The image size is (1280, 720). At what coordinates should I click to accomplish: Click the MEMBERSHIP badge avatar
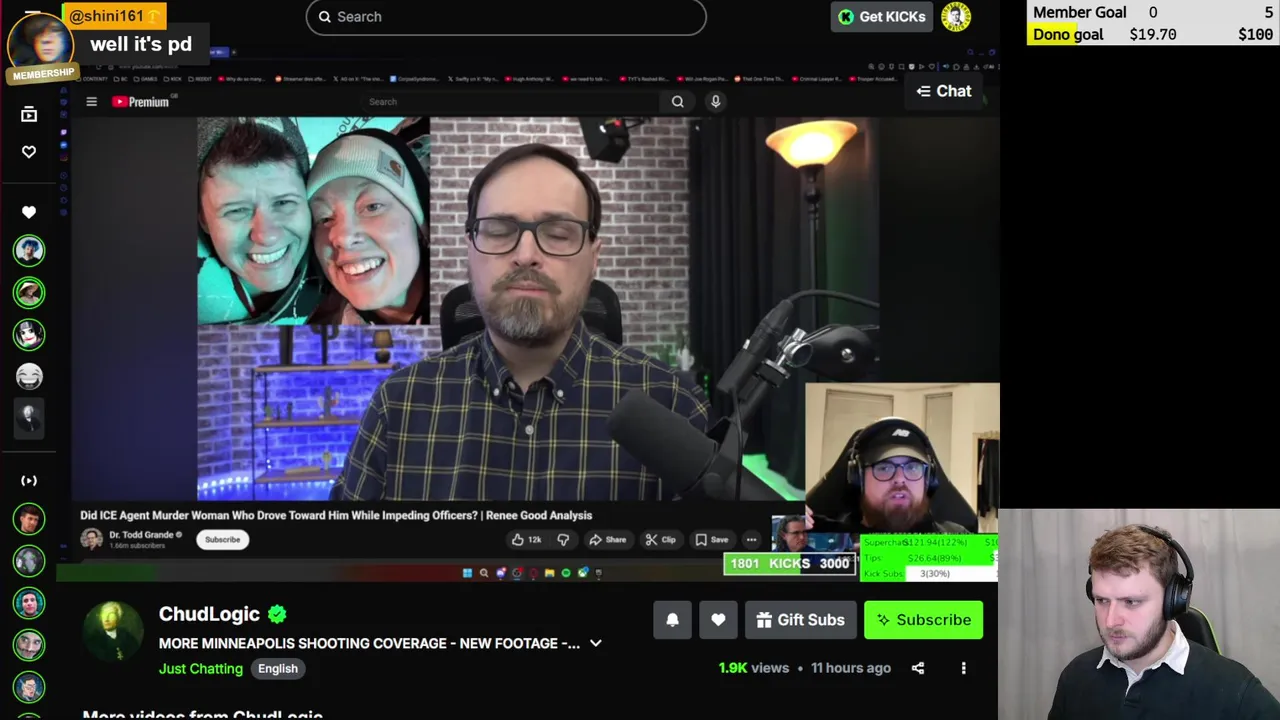[40, 47]
